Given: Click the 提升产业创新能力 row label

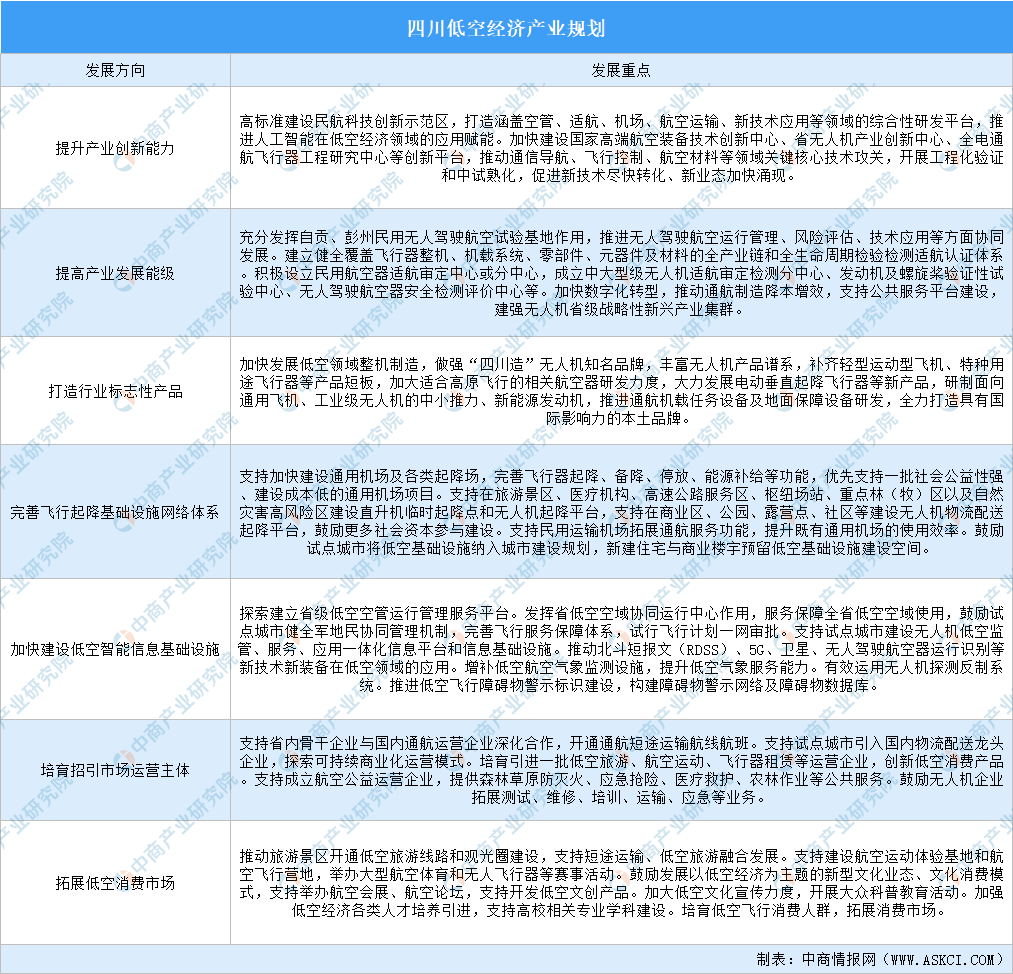Looking at the screenshot, I should point(115,148).
